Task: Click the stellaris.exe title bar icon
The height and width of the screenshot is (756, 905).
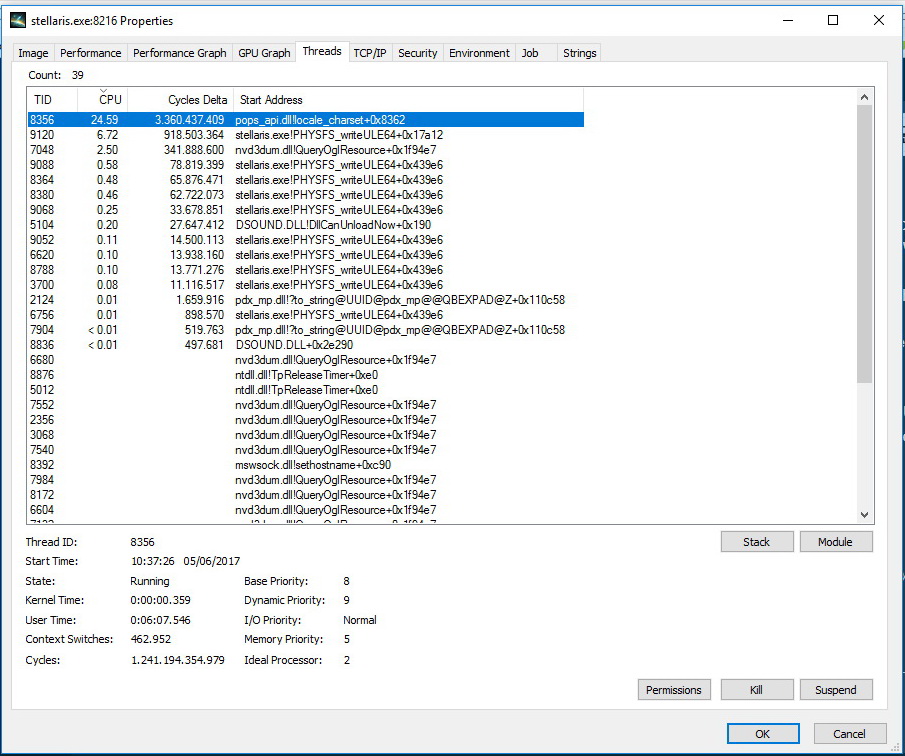Action: 18,20
